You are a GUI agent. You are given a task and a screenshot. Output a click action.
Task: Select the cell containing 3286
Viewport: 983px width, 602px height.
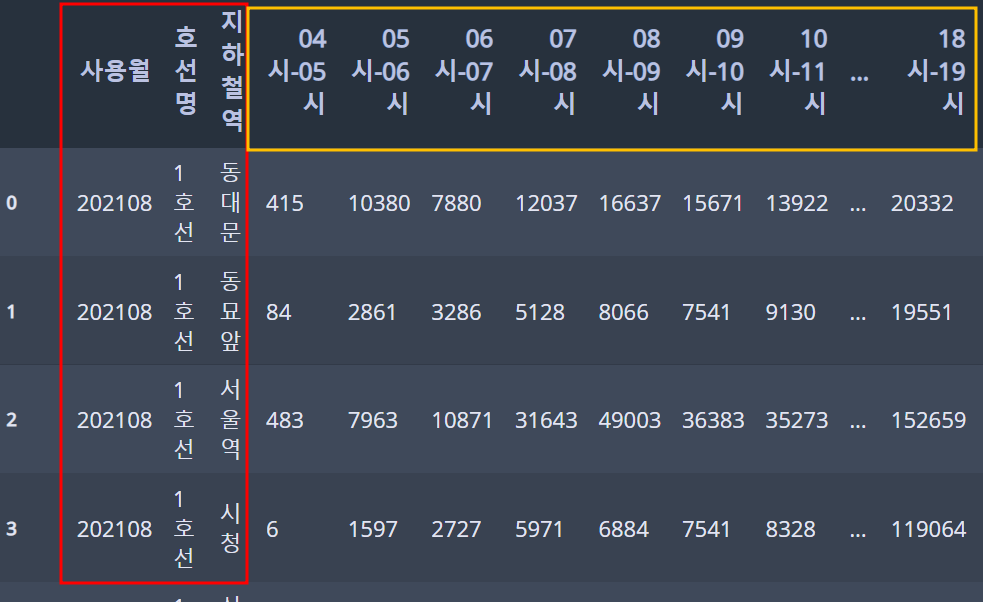pyautogui.click(x=456, y=312)
